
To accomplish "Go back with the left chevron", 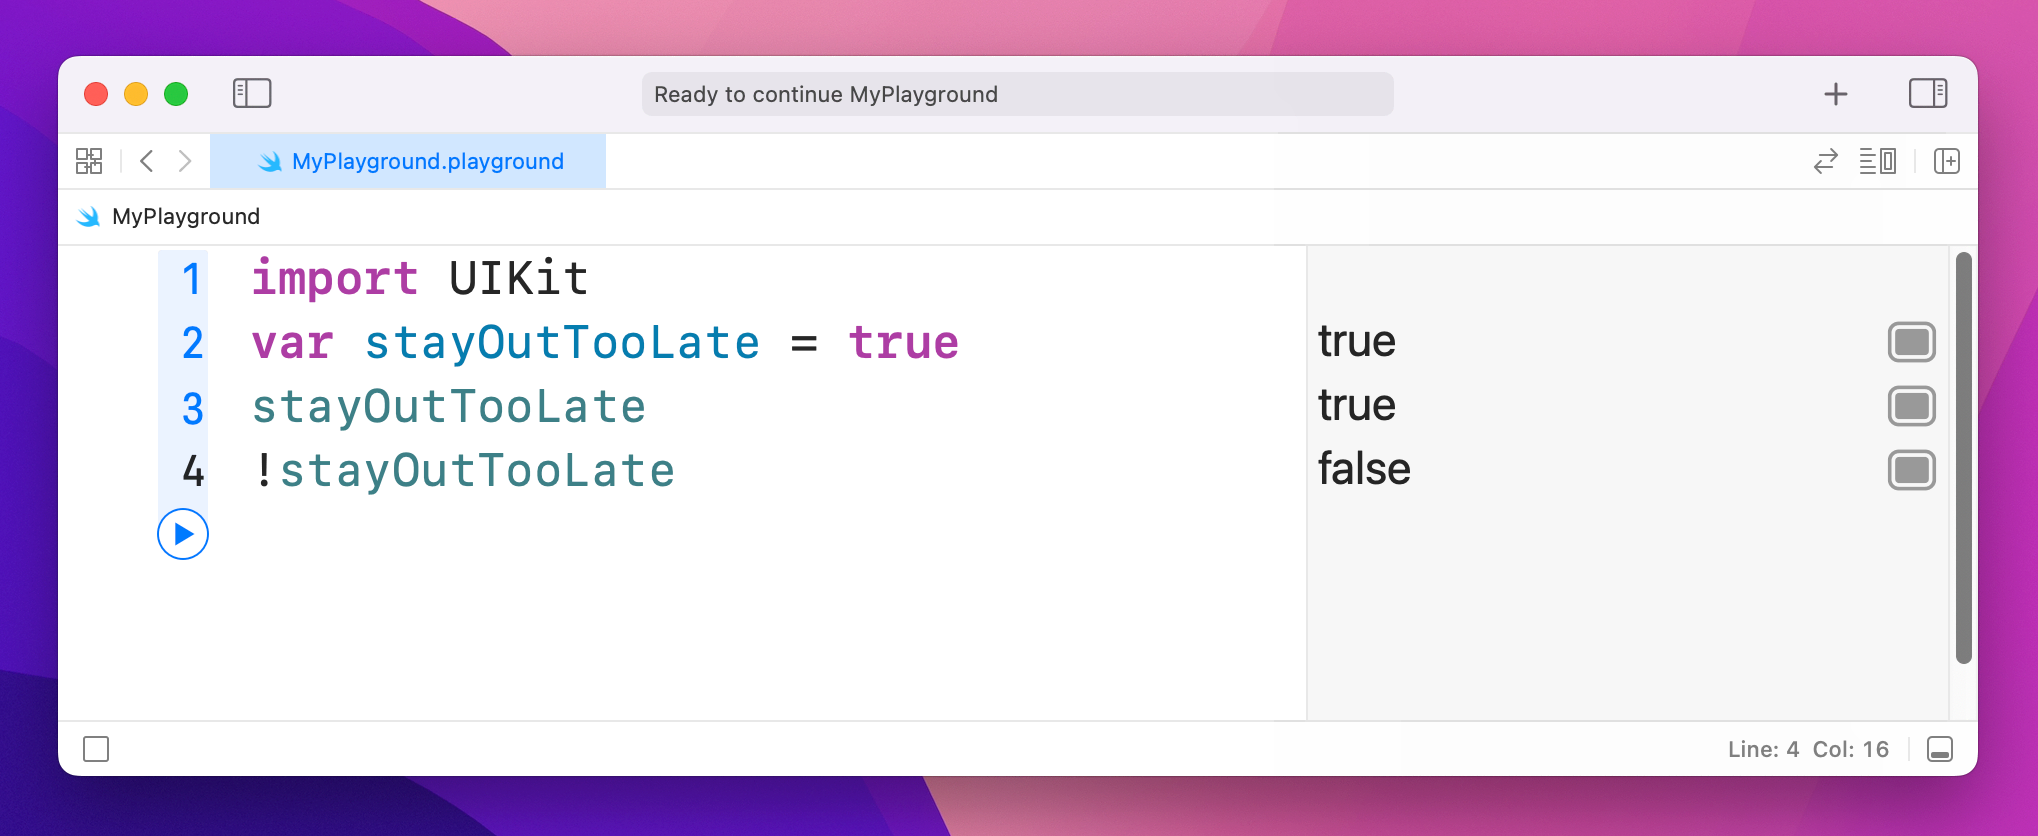I will pyautogui.click(x=147, y=161).
